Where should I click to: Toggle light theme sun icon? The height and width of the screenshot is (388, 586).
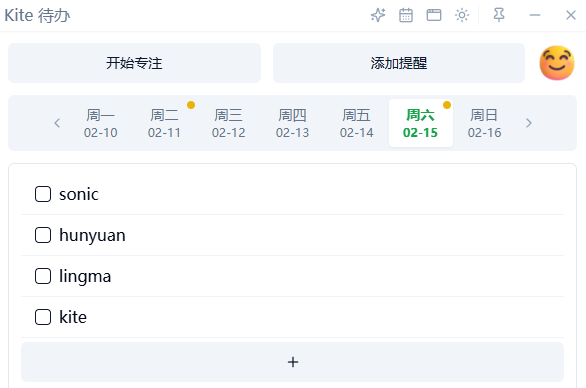pos(462,15)
